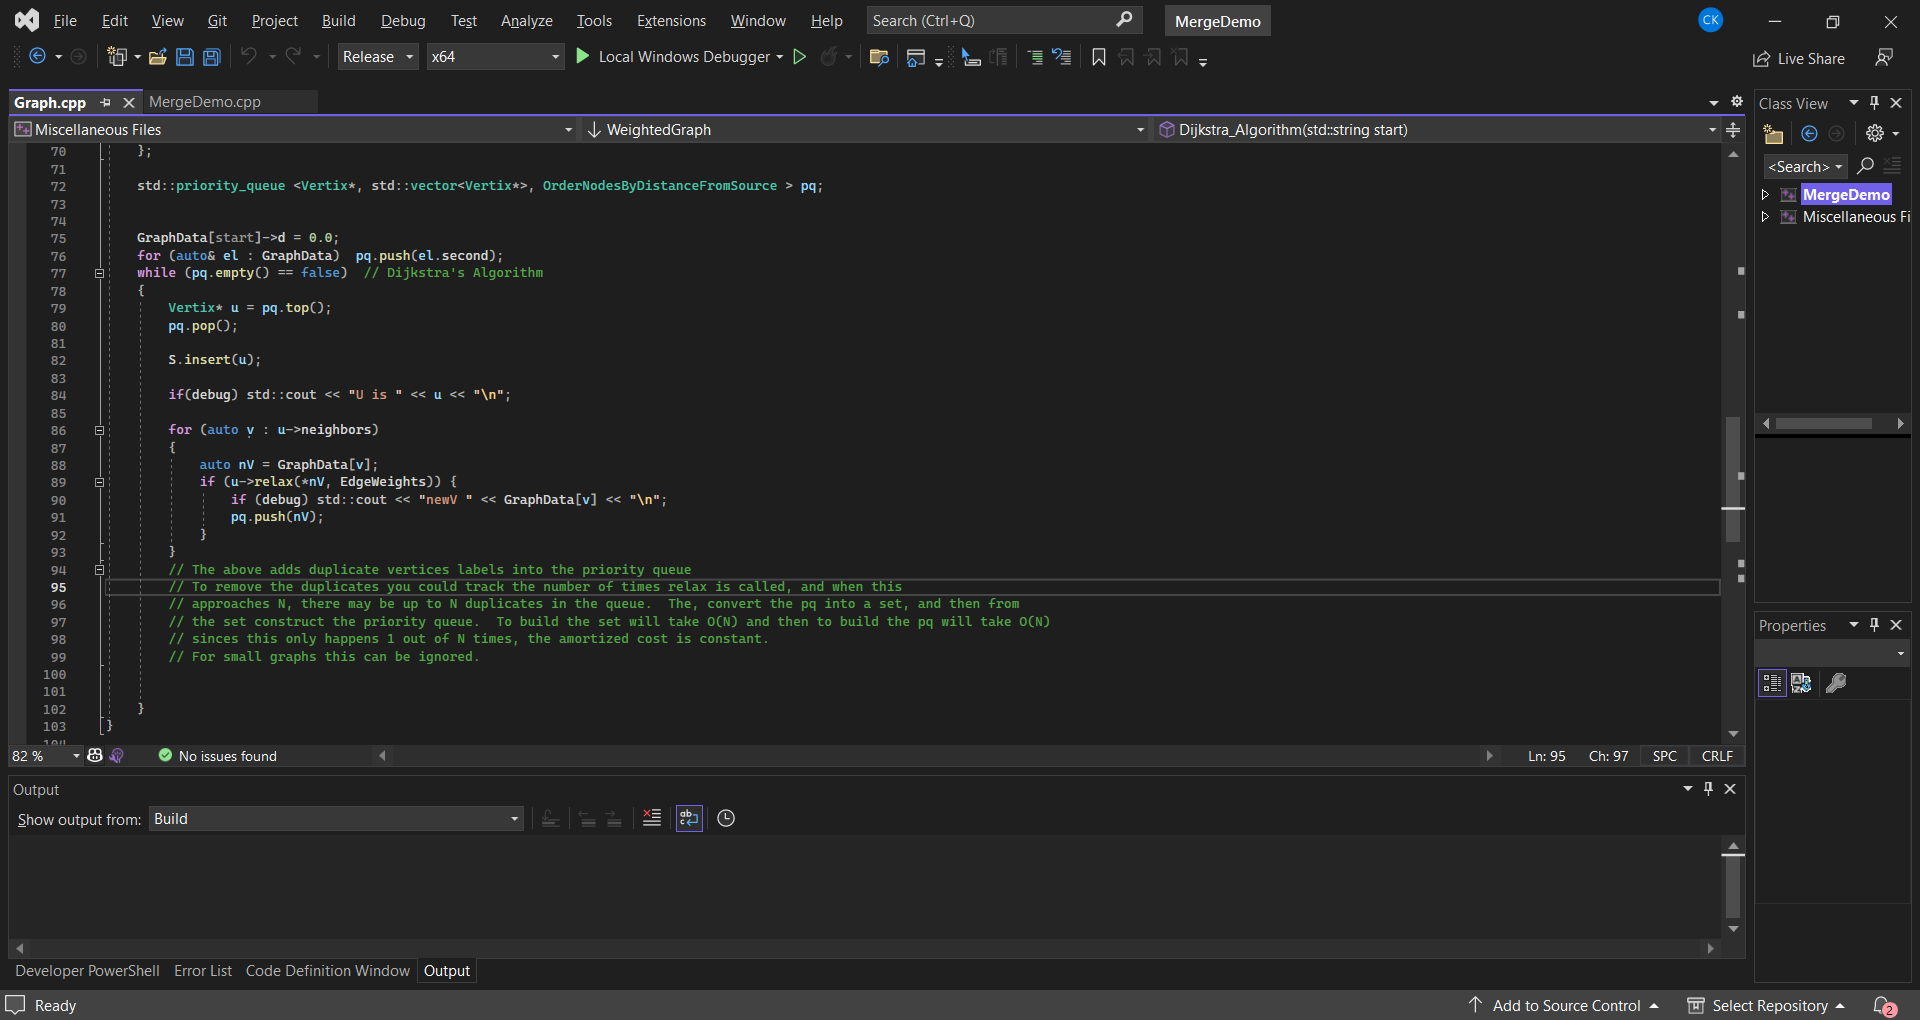1920x1020 pixels.
Task: Click the Class View horizontal scrollbar thumb
Action: (x=1824, y=424)
